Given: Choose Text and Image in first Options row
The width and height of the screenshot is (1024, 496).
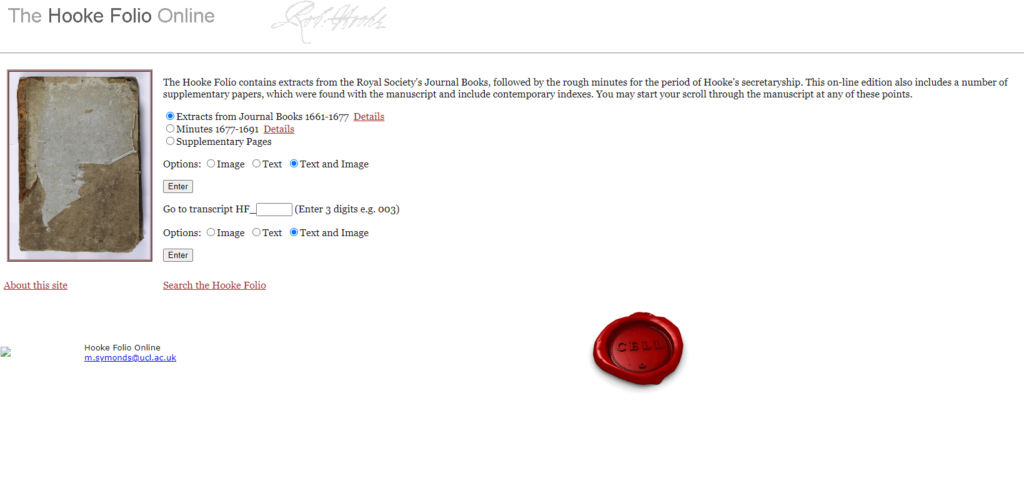Looking at the screenshot, I should click(294, 164).
